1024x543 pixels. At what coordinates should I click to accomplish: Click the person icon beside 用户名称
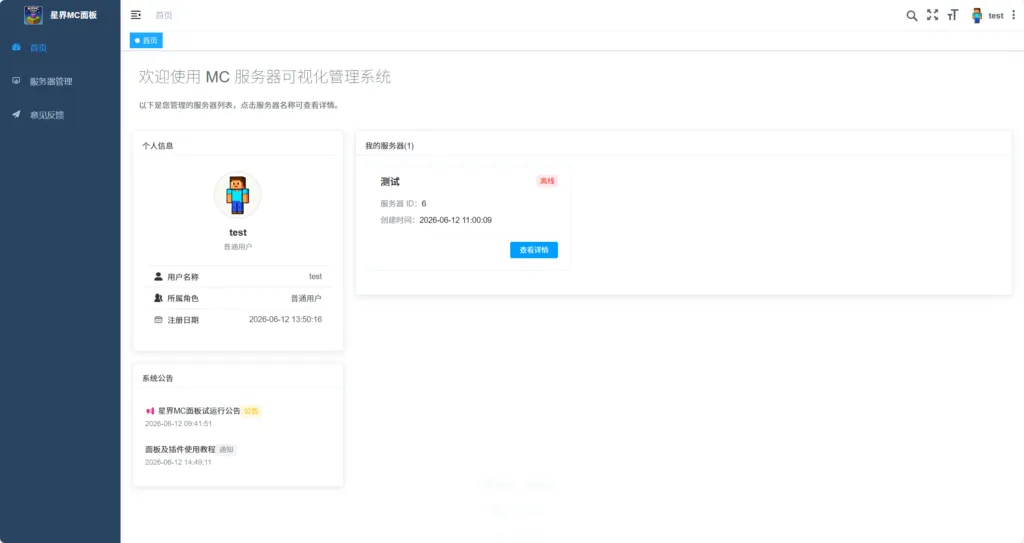click(158, 276)
